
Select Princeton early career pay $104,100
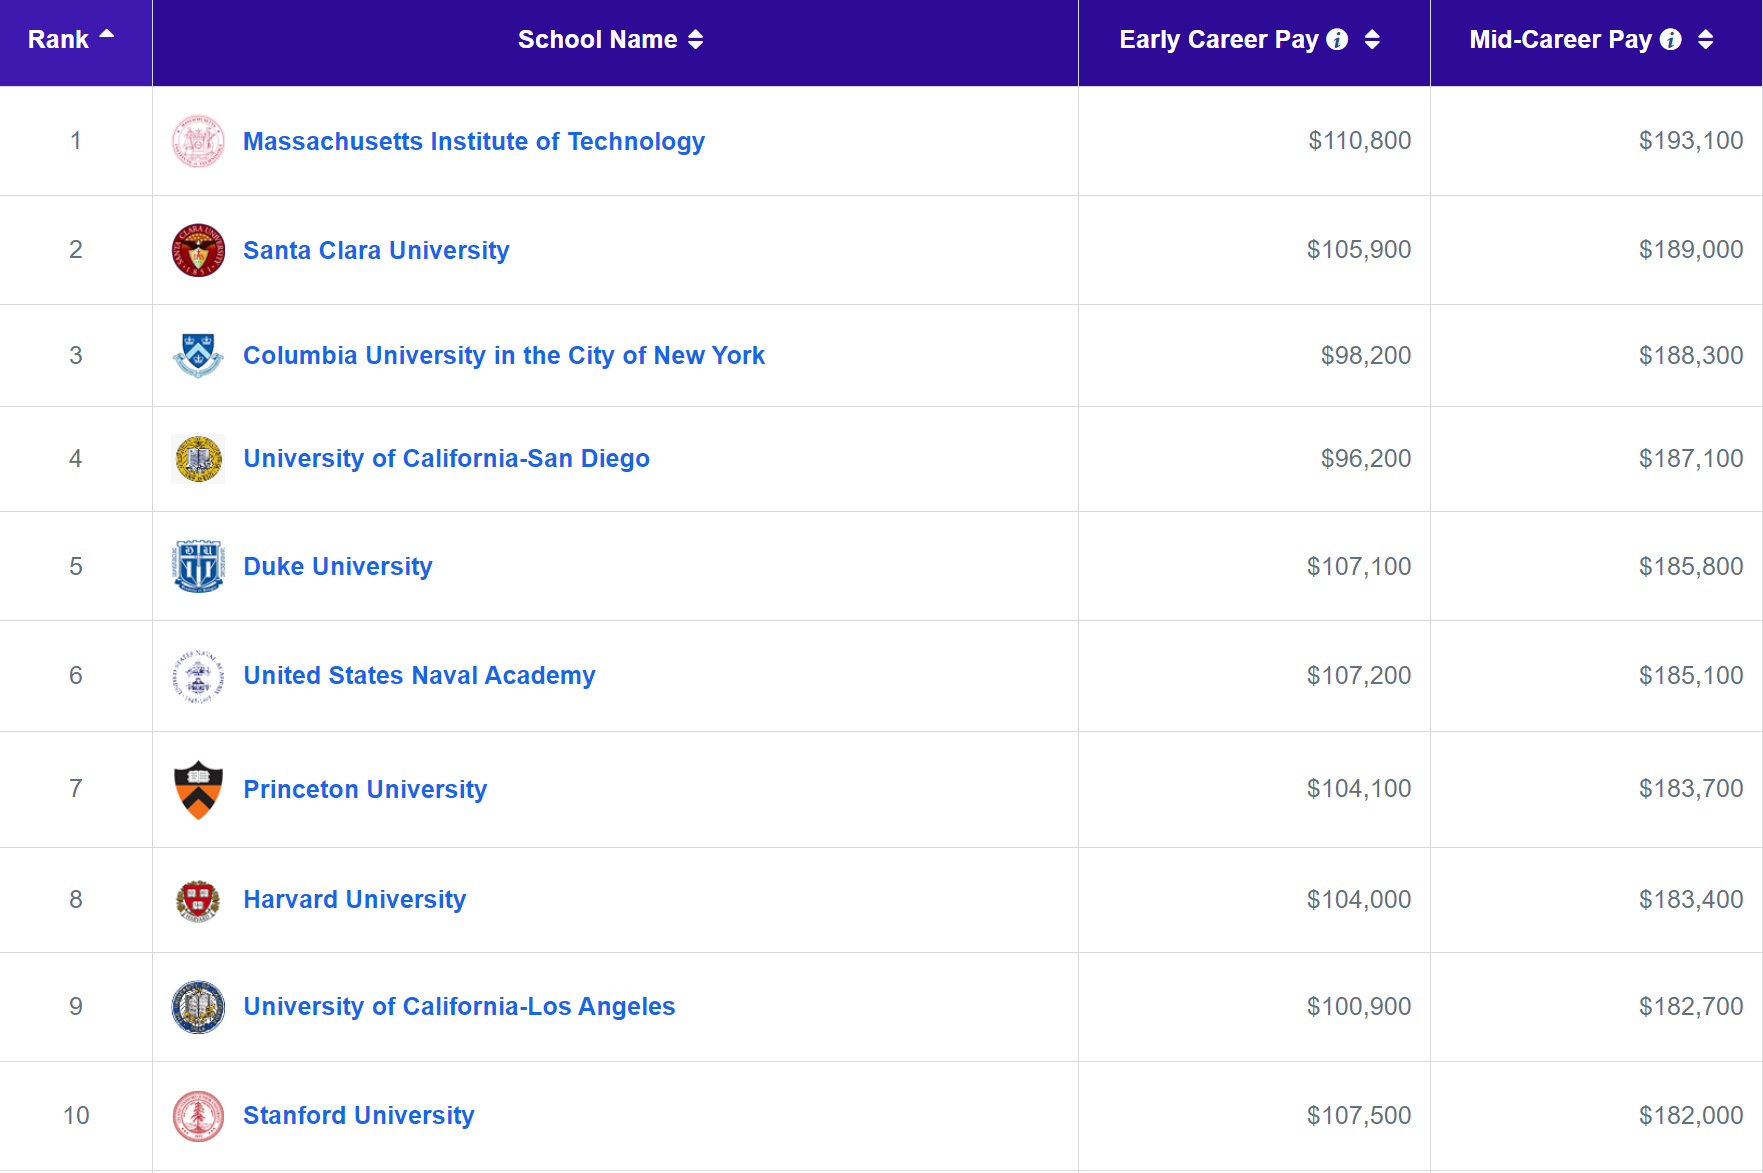tap(1359, 788)
